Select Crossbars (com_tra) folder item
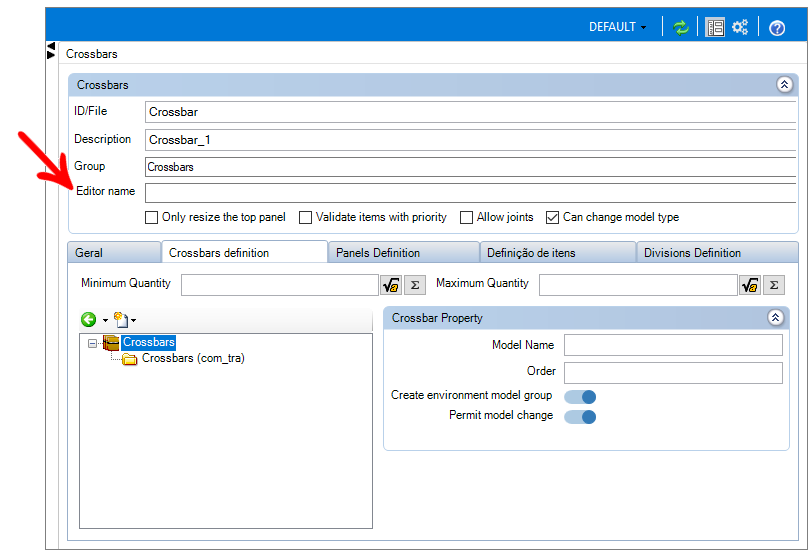Viewport: 810px width, 554px height. coord(193,358)
